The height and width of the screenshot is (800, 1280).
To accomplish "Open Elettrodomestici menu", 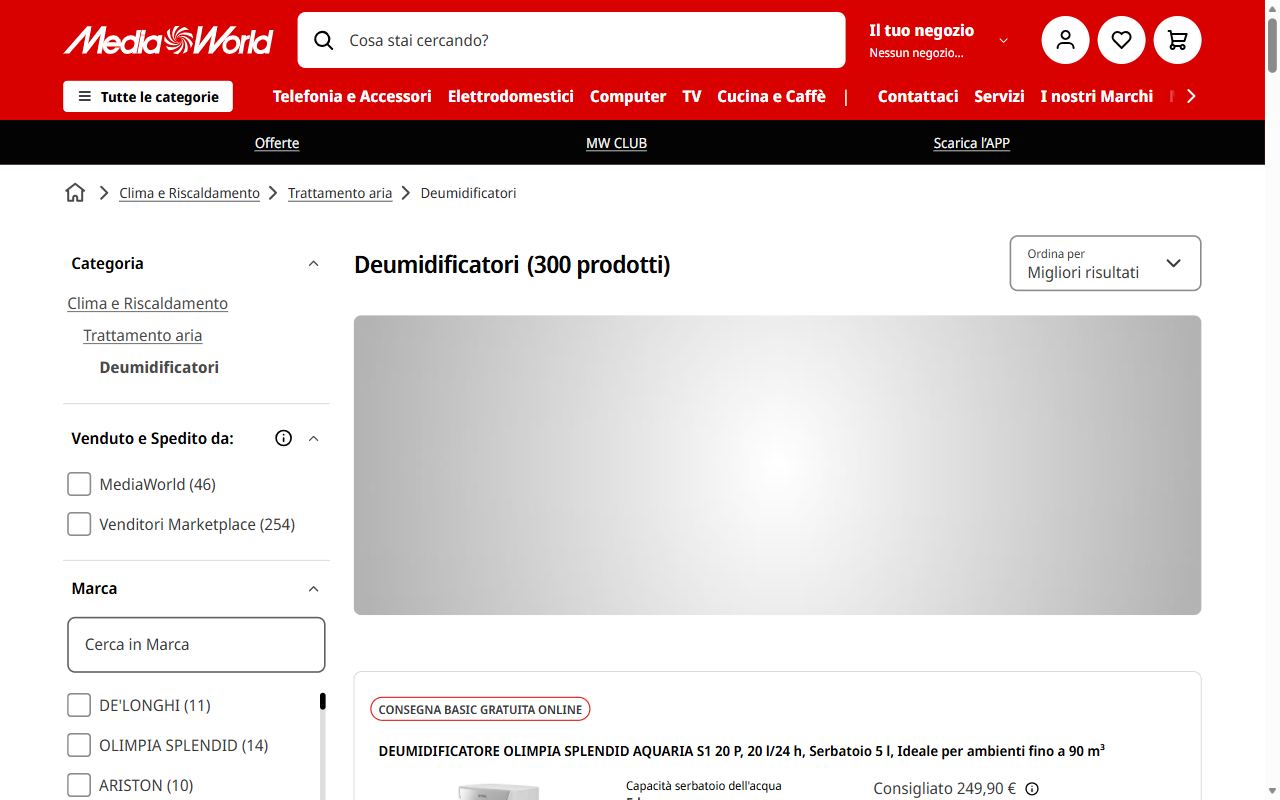I will tap(511, 96).
